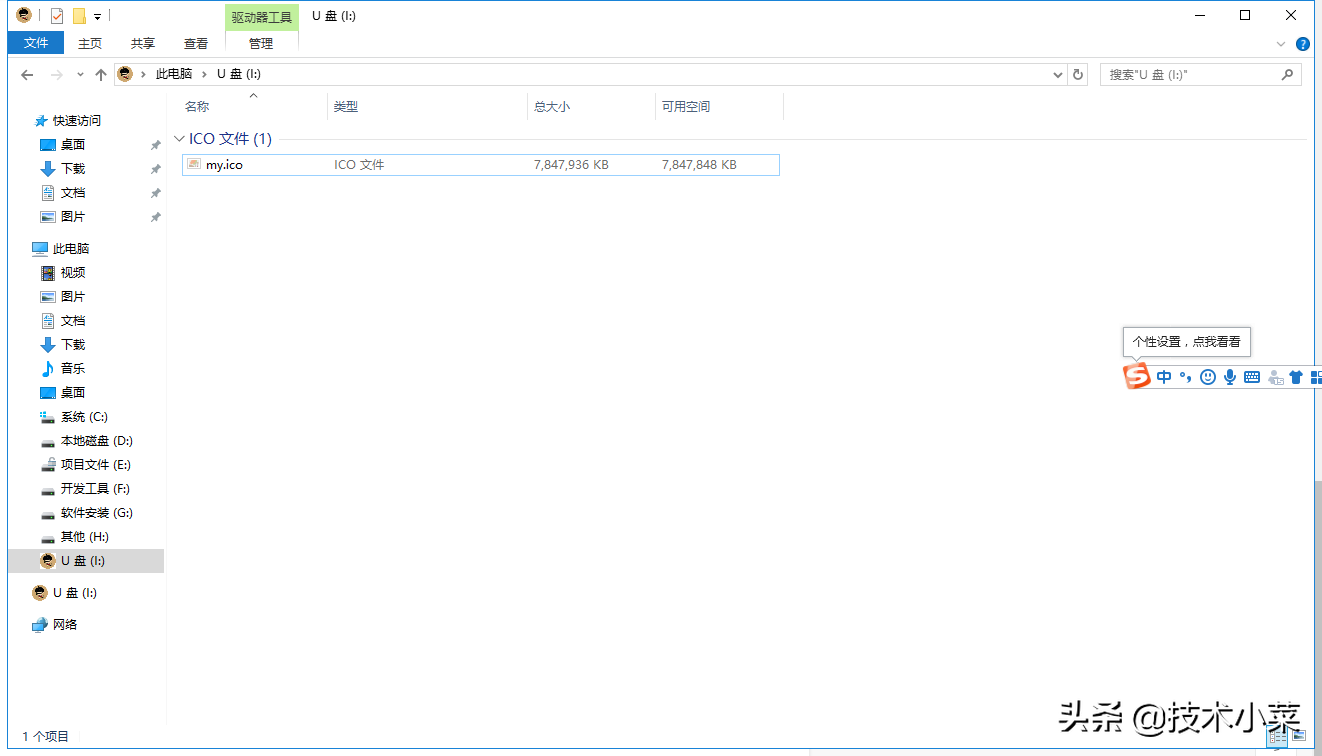Switch to the 共享 ribbon tab
The height and width of the screenshot is (756, 1322).
143,43
